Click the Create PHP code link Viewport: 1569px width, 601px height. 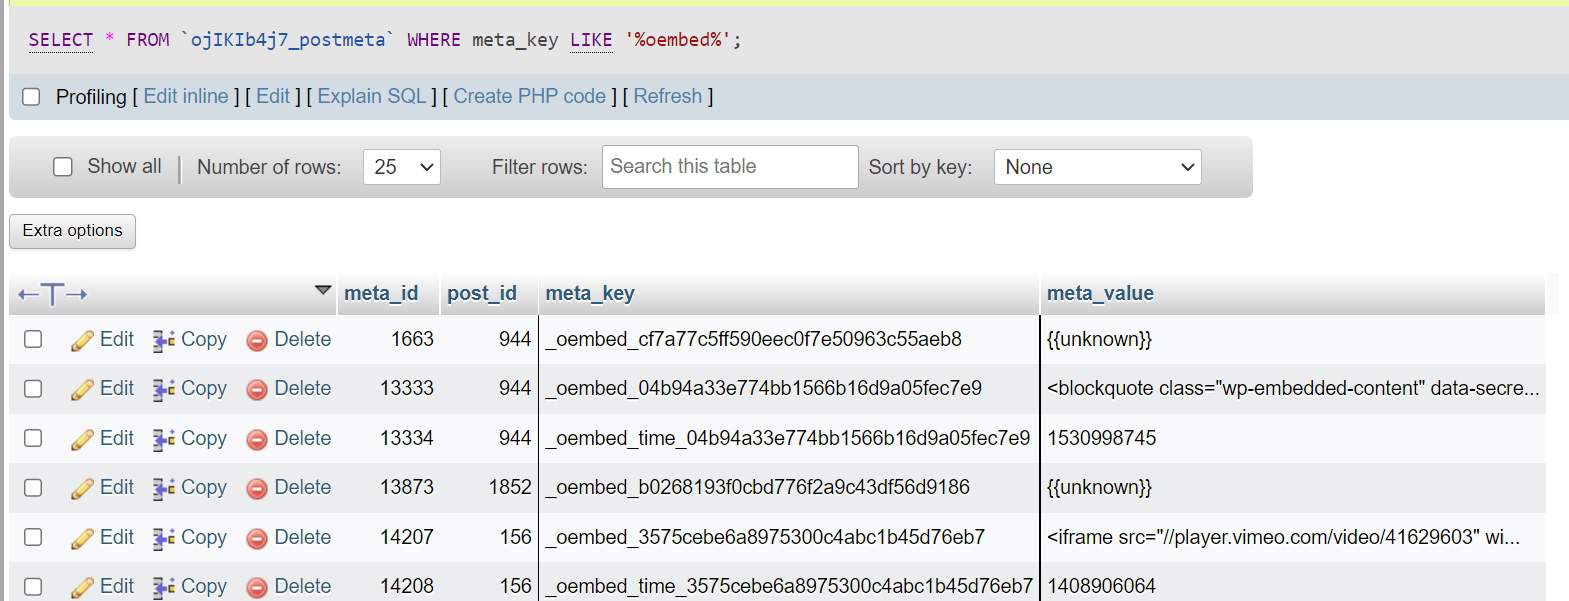coord(529,97)
